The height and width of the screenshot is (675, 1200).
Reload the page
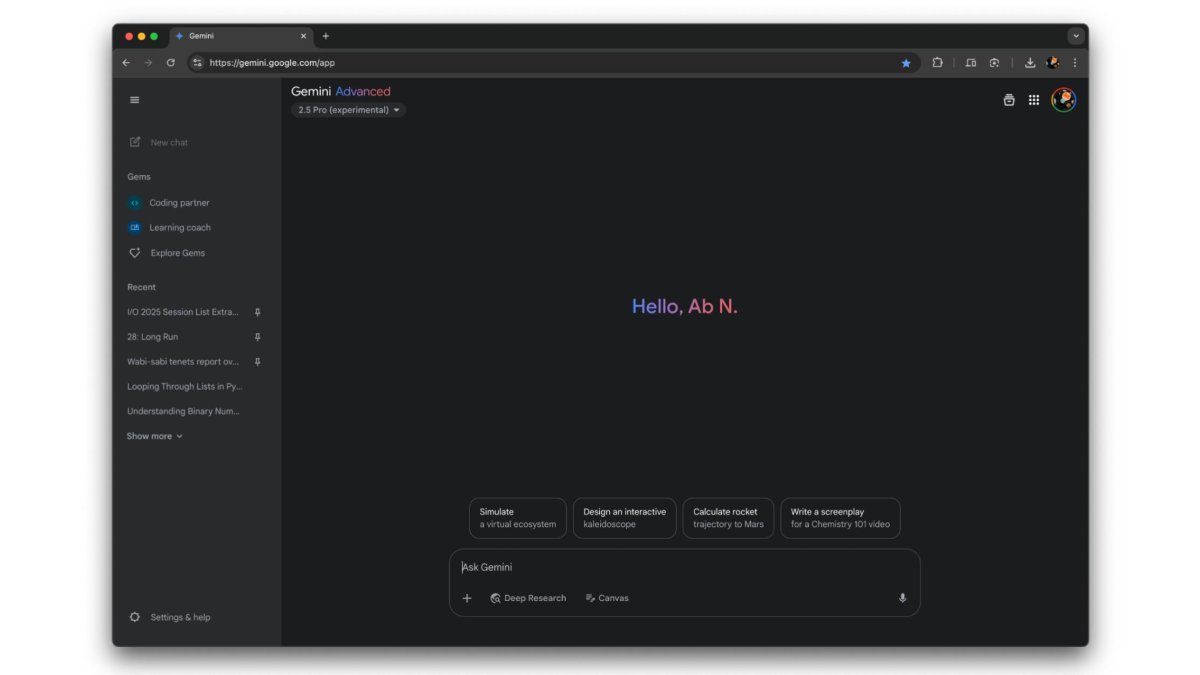tap(170, 62)
